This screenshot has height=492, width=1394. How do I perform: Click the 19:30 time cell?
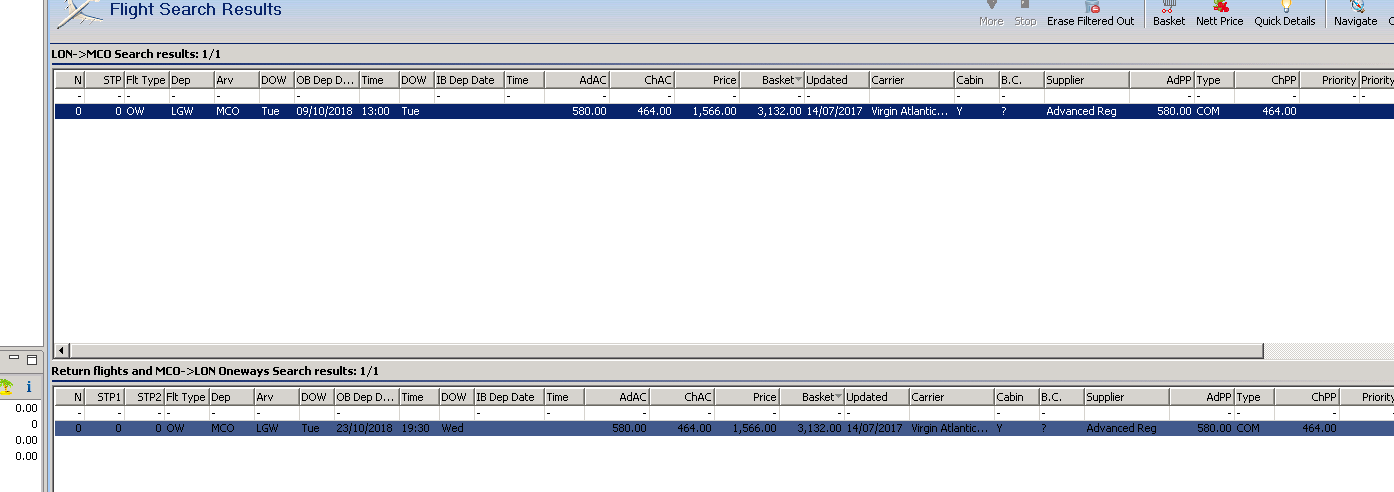coord(418,428)
